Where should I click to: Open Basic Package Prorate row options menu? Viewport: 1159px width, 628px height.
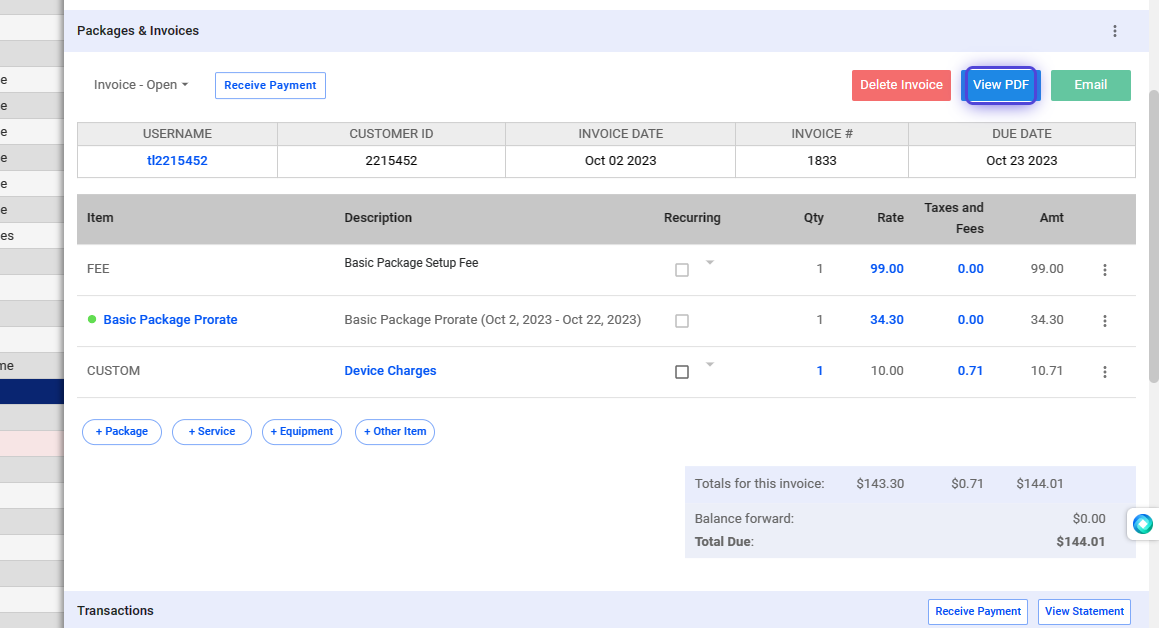coord(1105,321)
